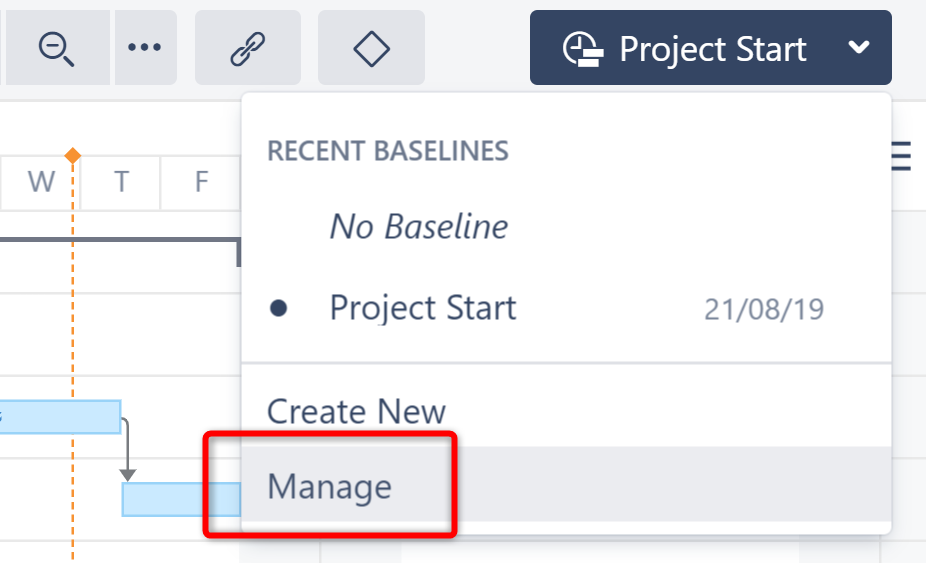Click the W day column header
The width and height of the screenshot is (926, 563).
click(x=41, y=182)
